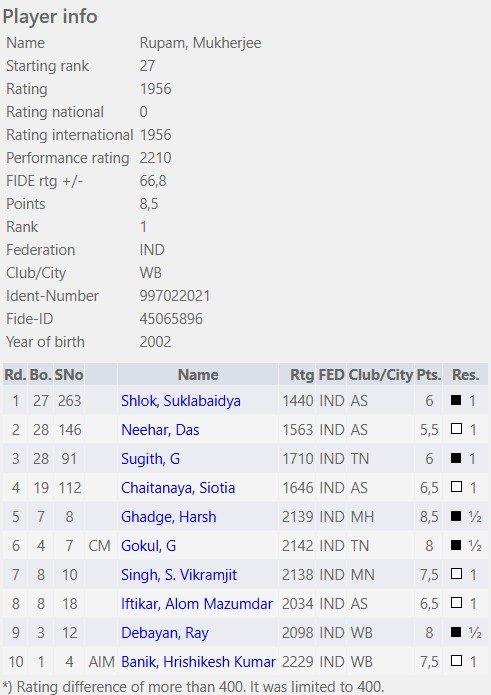Viewport: 491px width, 695px height.
Task: Open Iftikar, Alom Mazumdar player link
Action: click(197, 604)
